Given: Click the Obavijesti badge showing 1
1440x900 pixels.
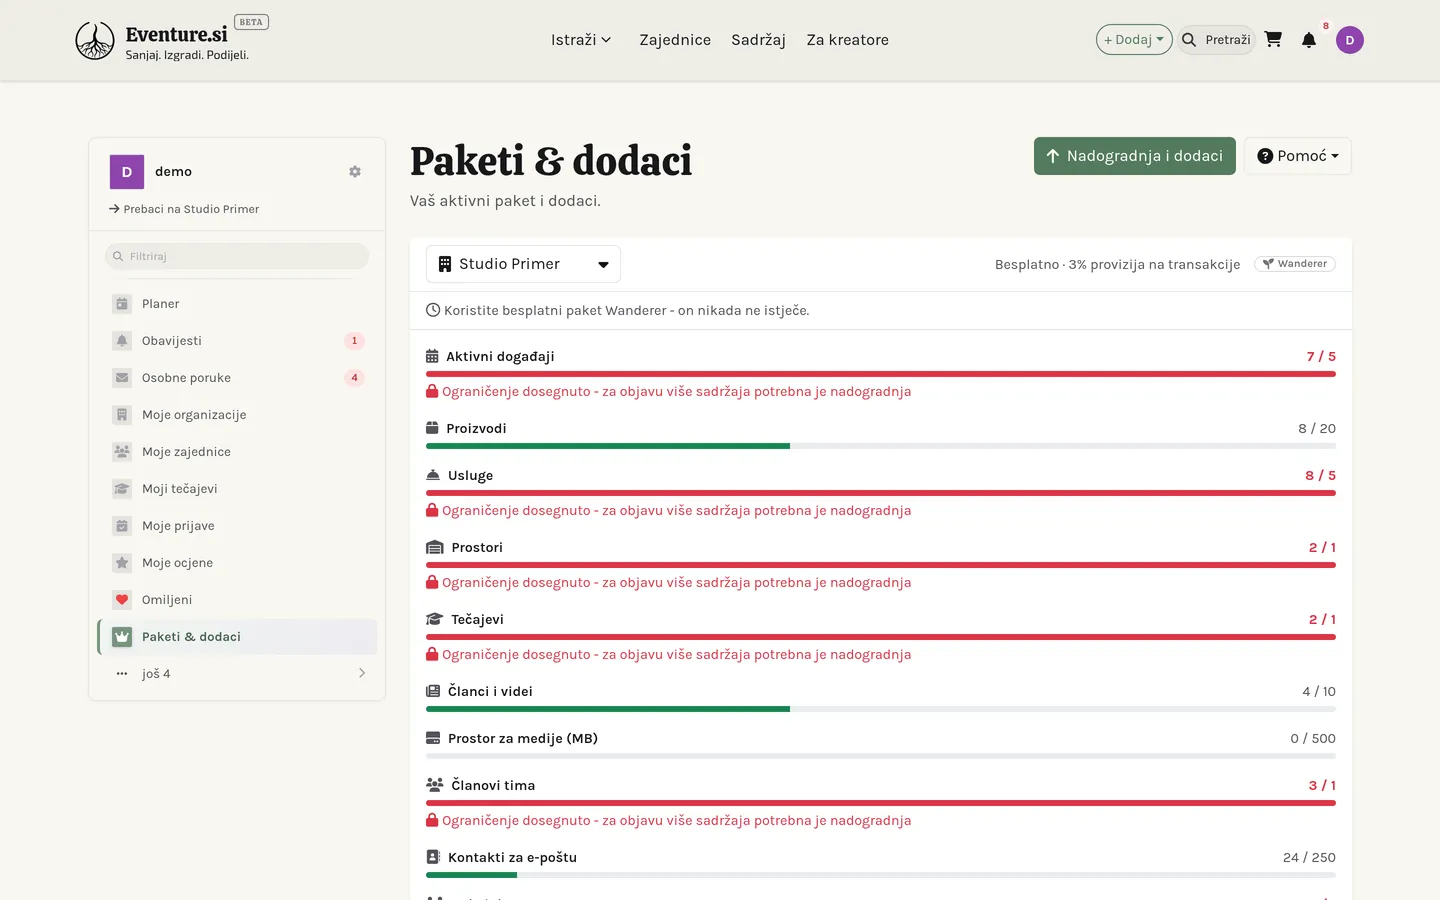Looking at the screenshot, I should click(x=354, y=341).
